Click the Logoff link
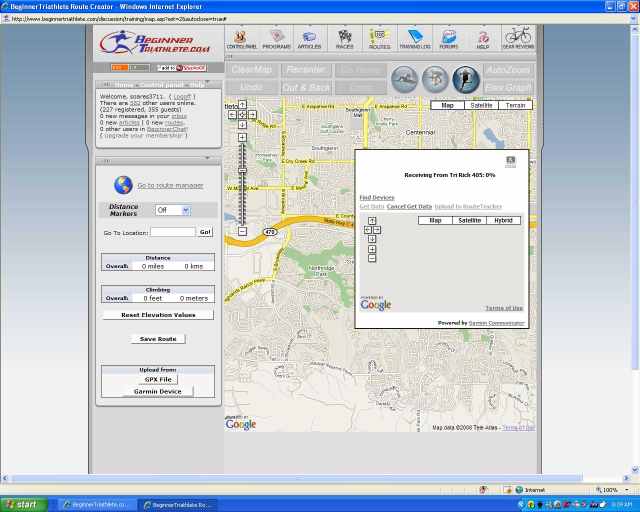 pyautogui.click(x=182, y=96)
